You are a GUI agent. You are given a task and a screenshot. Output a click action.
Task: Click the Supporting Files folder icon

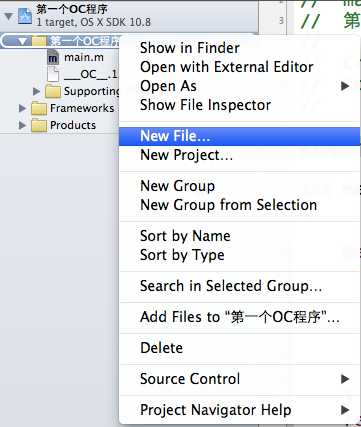point(53,91)
